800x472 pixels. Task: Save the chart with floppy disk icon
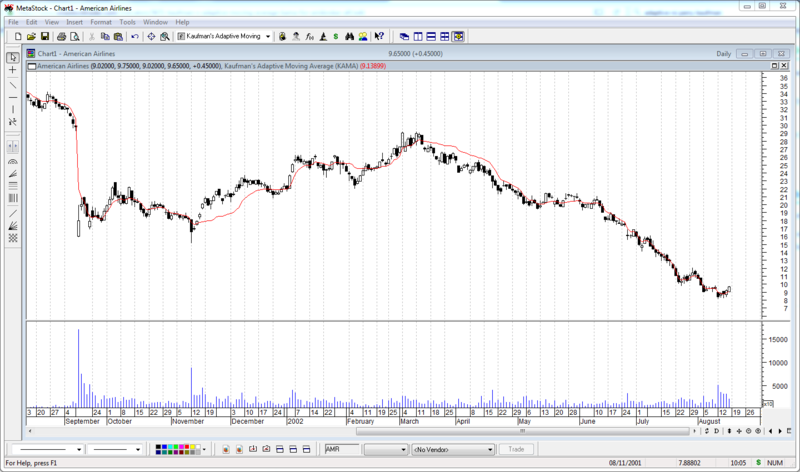click(x=45, y=36)
